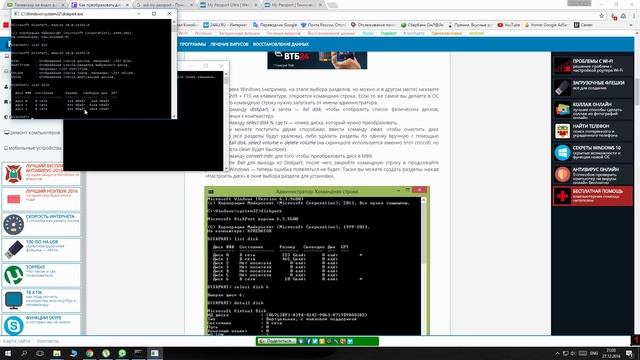Click the diskpart console scrollbar
This screenshot has width=640, height=360.
[x=174, y=69]
